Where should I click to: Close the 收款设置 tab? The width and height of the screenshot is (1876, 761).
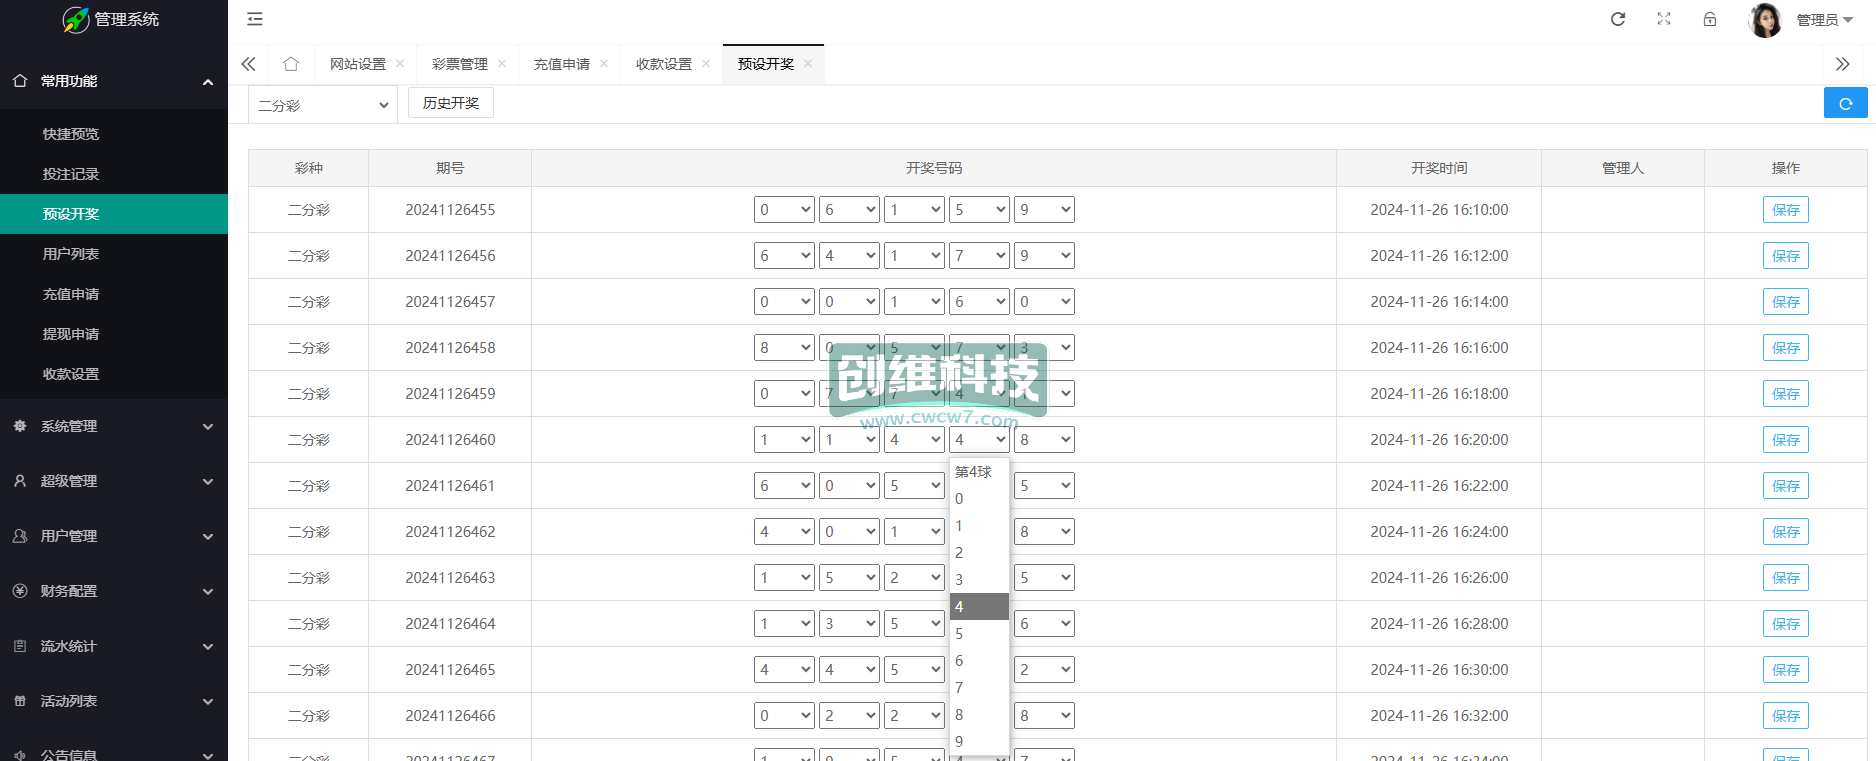point(706,63)
